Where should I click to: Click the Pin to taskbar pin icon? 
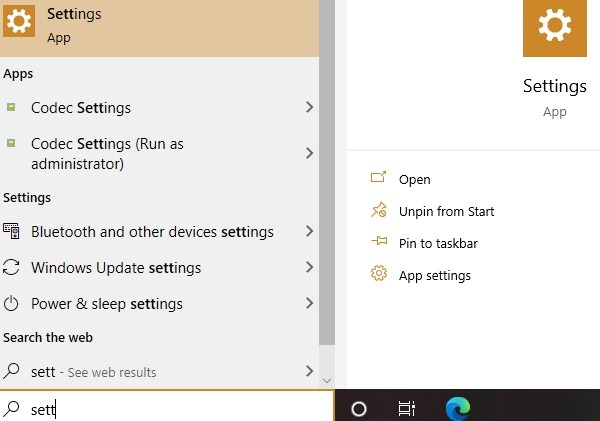click(379, 241)
